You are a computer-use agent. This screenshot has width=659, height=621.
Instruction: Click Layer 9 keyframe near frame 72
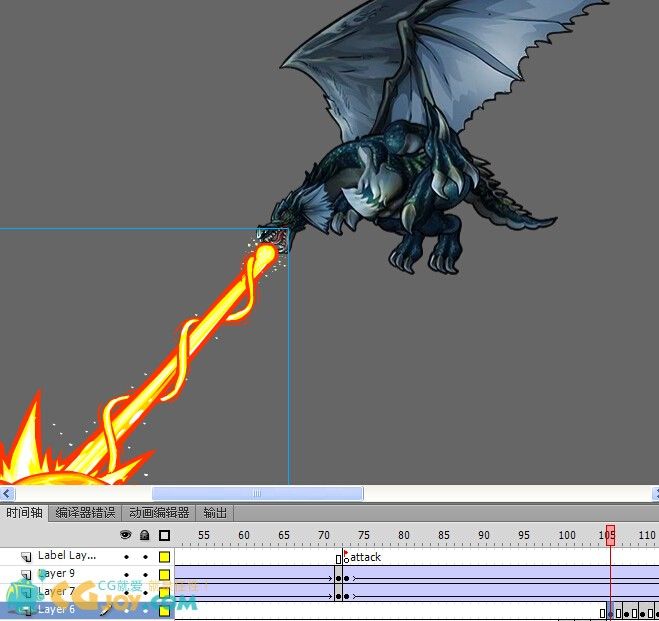pos(339,579)
